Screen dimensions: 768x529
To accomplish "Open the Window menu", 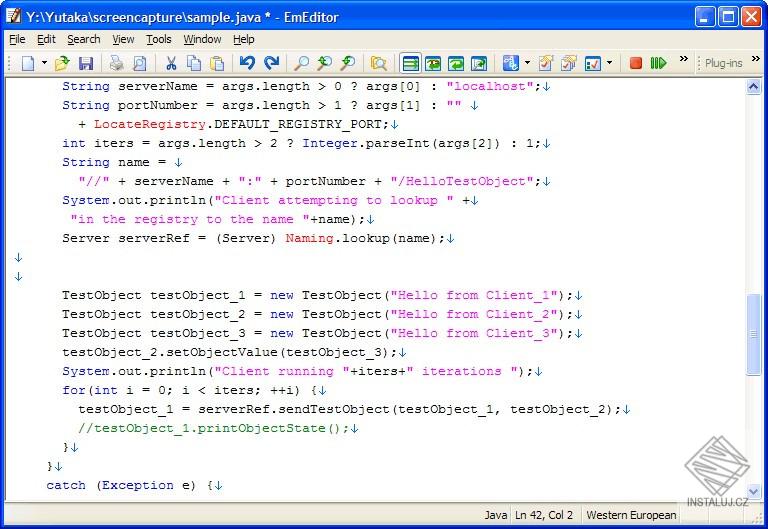I will [x=202, y=39].
